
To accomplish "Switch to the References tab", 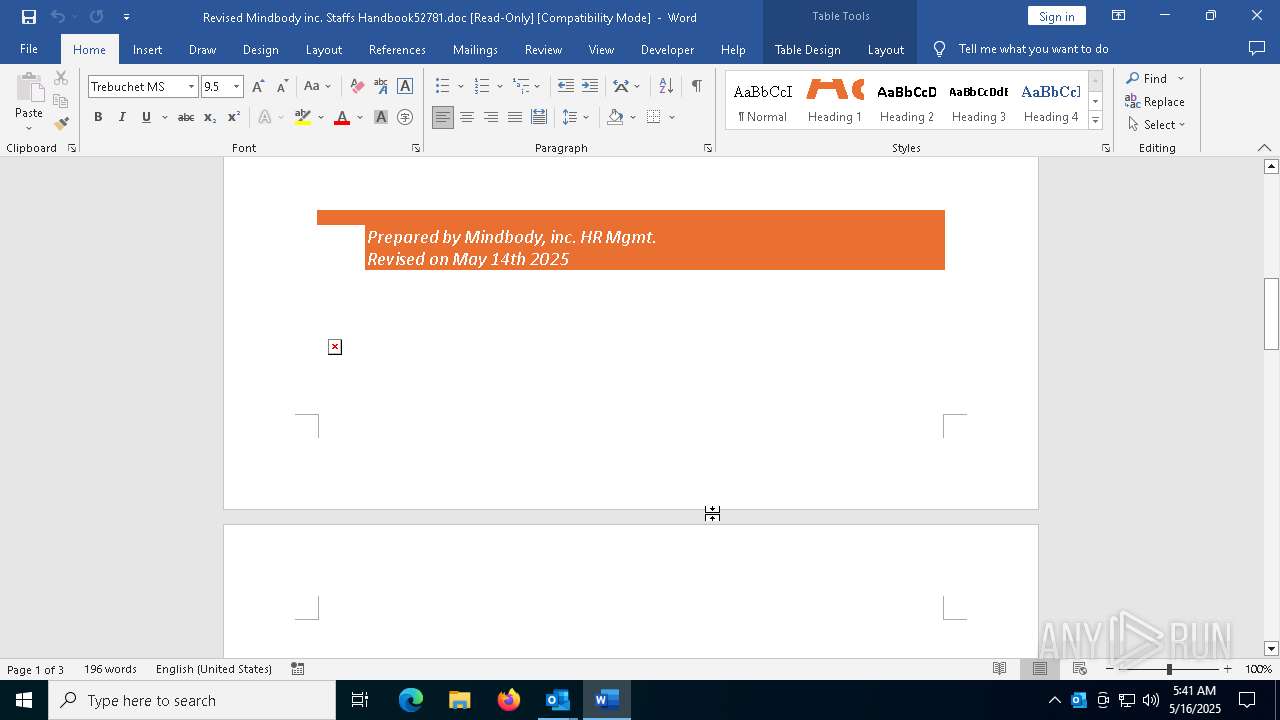I will point(397,50).
